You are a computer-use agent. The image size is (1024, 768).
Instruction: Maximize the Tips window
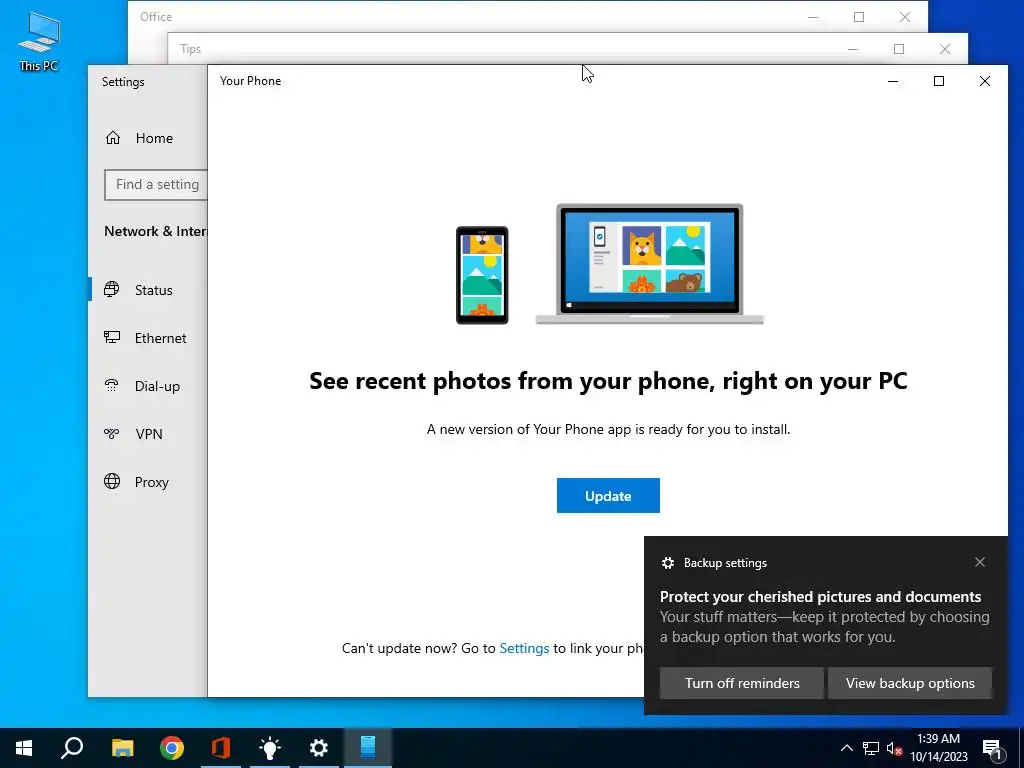(x=899, y=49)
